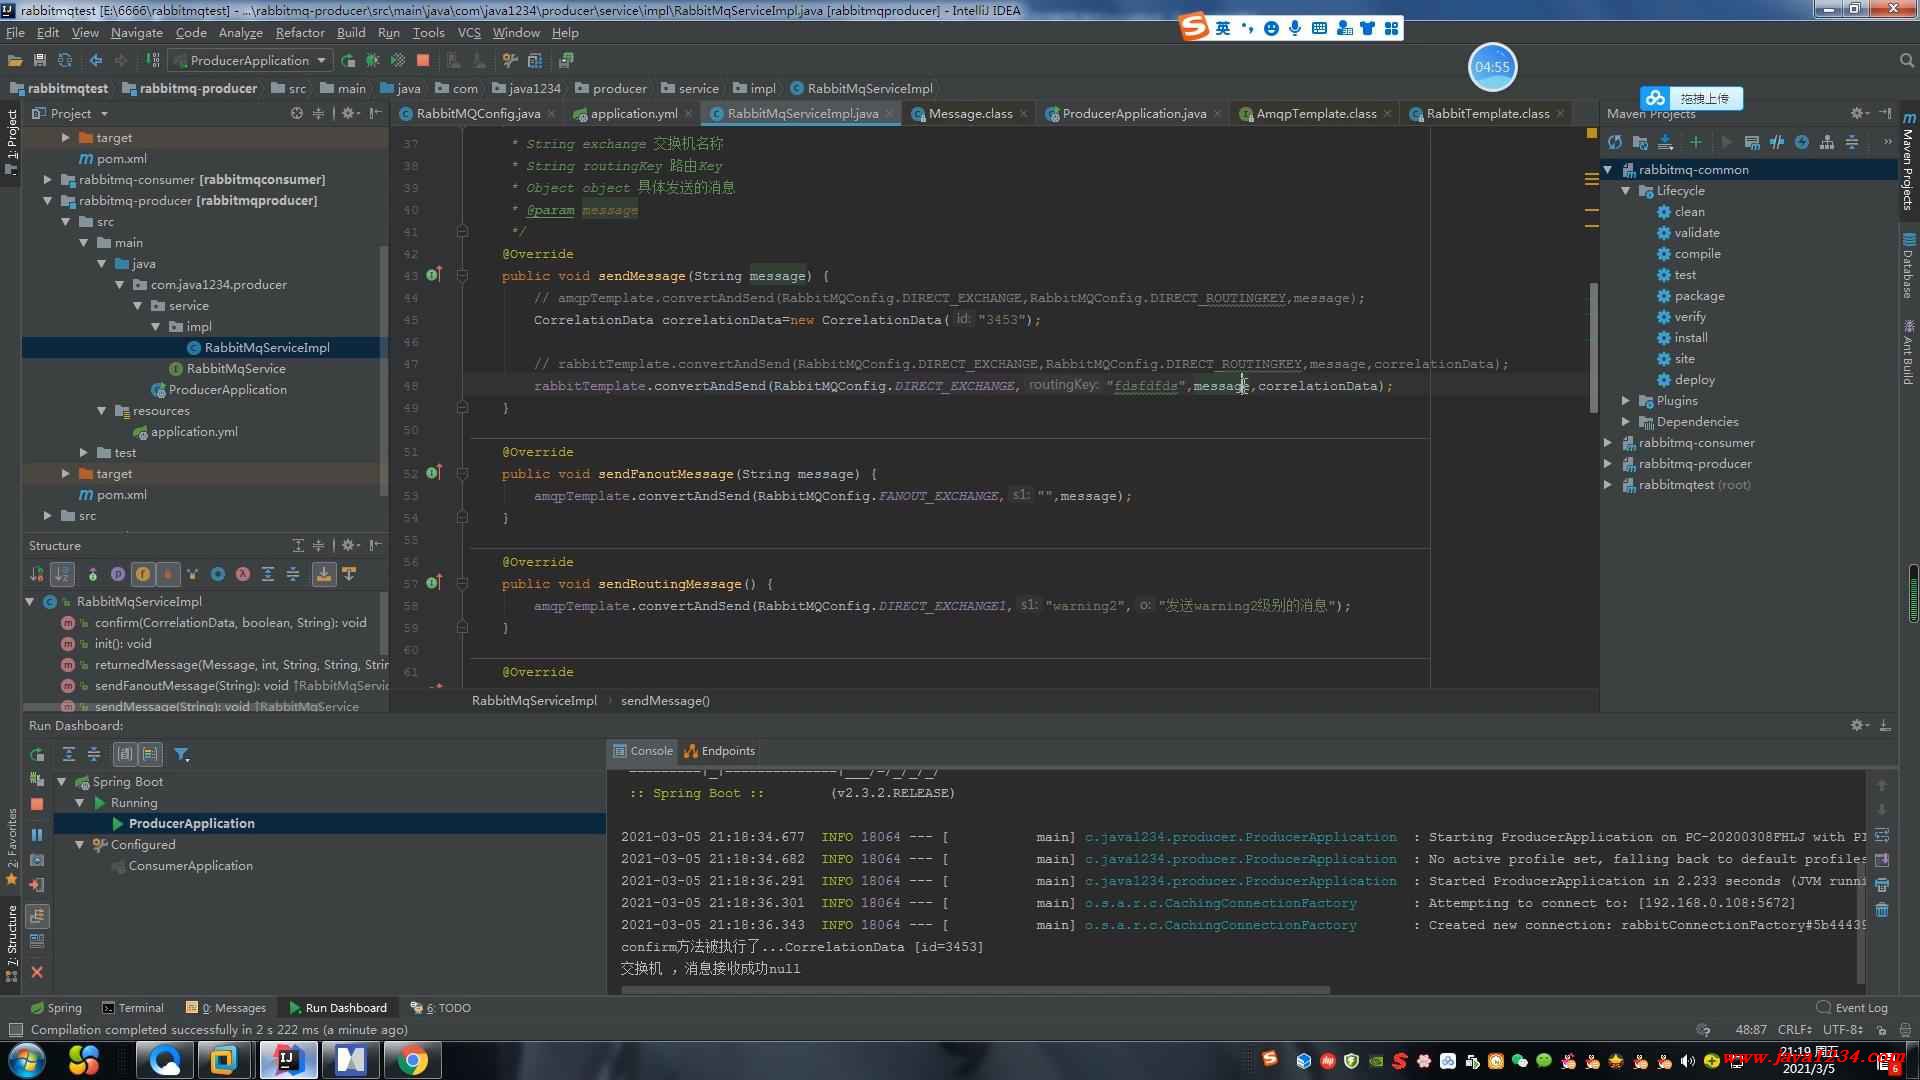This screenshot has width=1920, height=1080.
Task: Open Terminal tool window button
Action: (x=133, y=1008)
